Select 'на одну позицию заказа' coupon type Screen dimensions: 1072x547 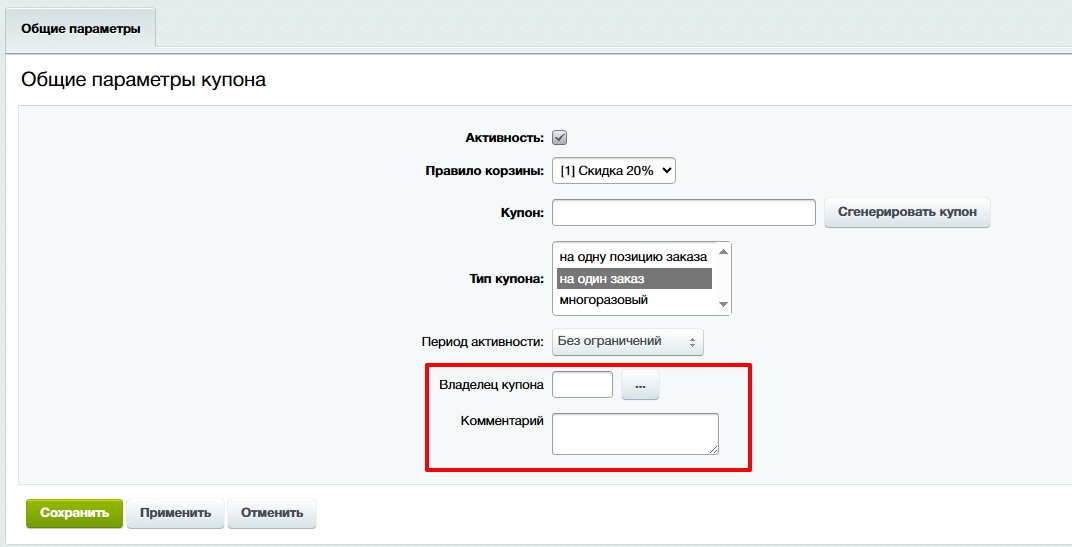(633, 257)
